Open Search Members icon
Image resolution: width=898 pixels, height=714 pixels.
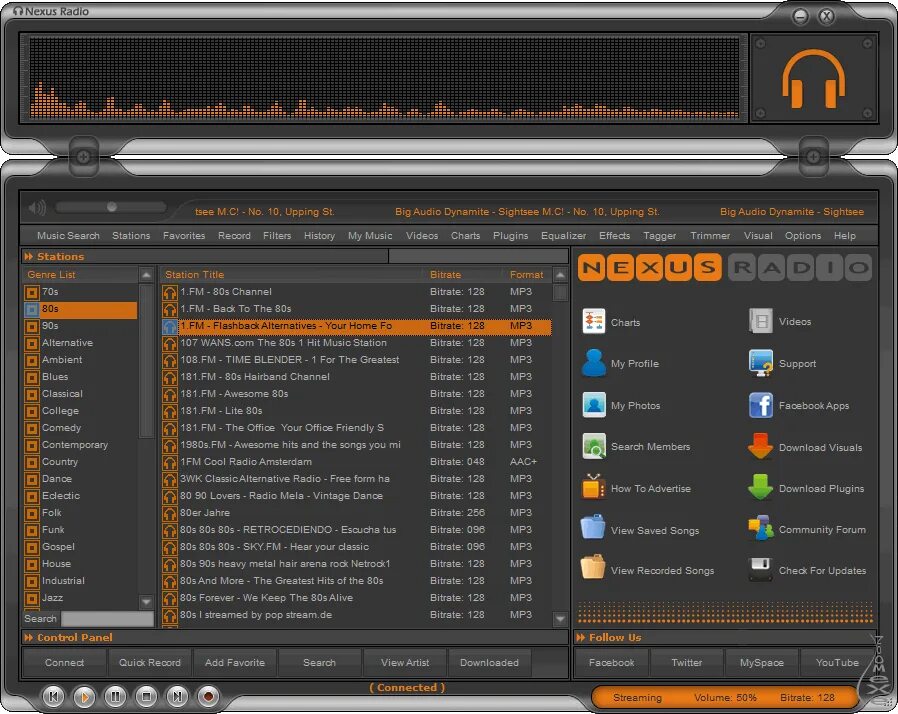click(x=593, y=446)
